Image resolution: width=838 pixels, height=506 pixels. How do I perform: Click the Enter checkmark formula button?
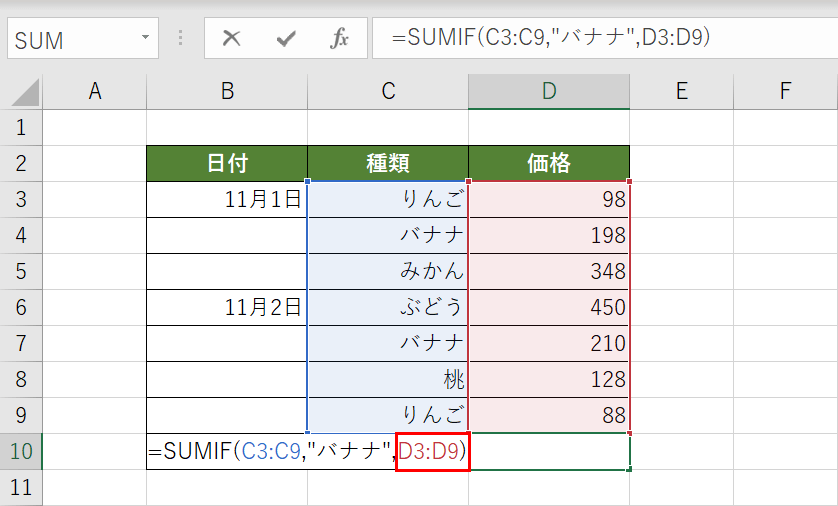287,39
